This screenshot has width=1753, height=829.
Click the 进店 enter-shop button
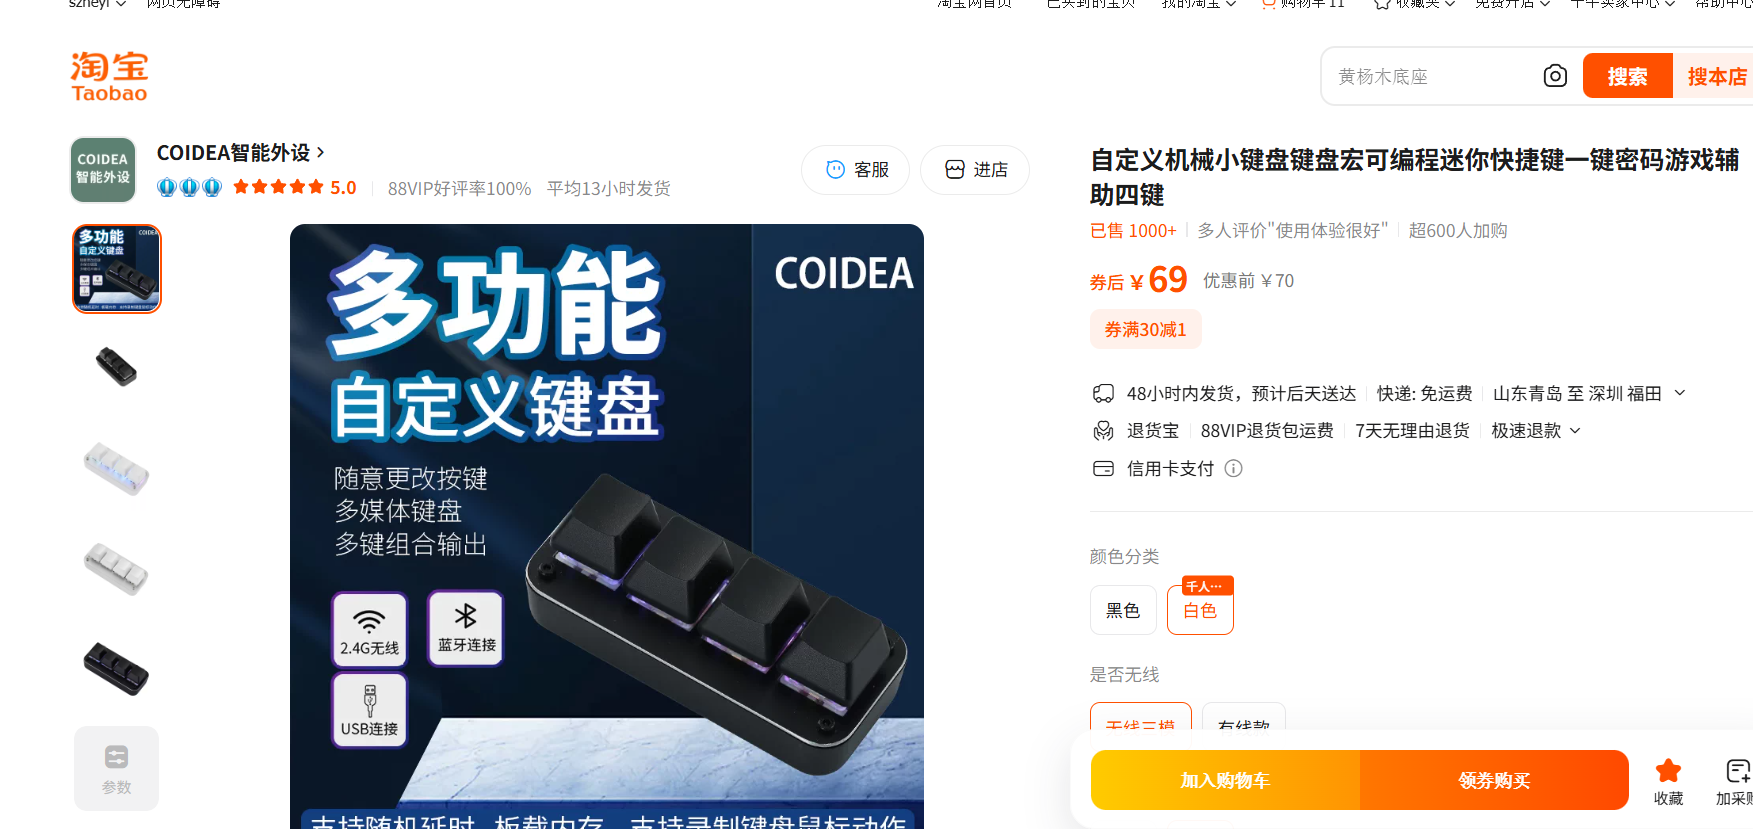click(x=975, y=170)
